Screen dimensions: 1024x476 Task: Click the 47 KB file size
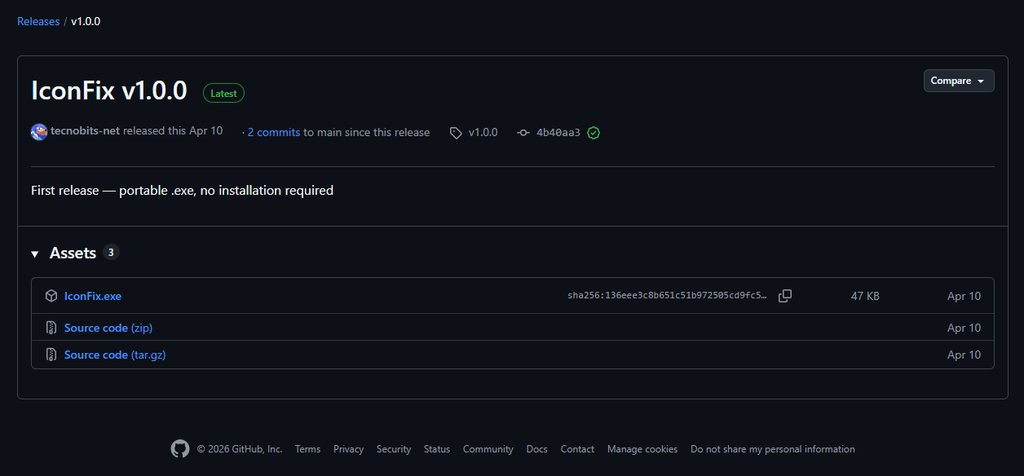[865, 296]
